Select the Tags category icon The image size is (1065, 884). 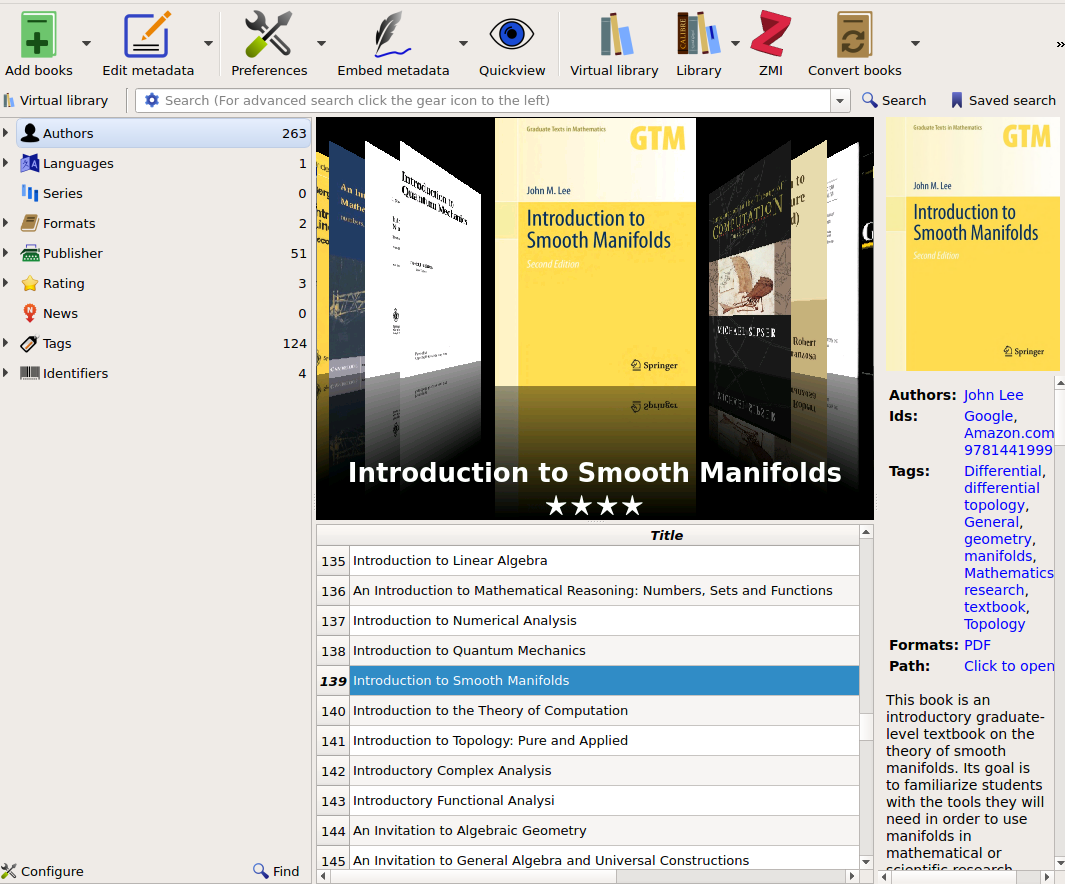click(29, 344)
